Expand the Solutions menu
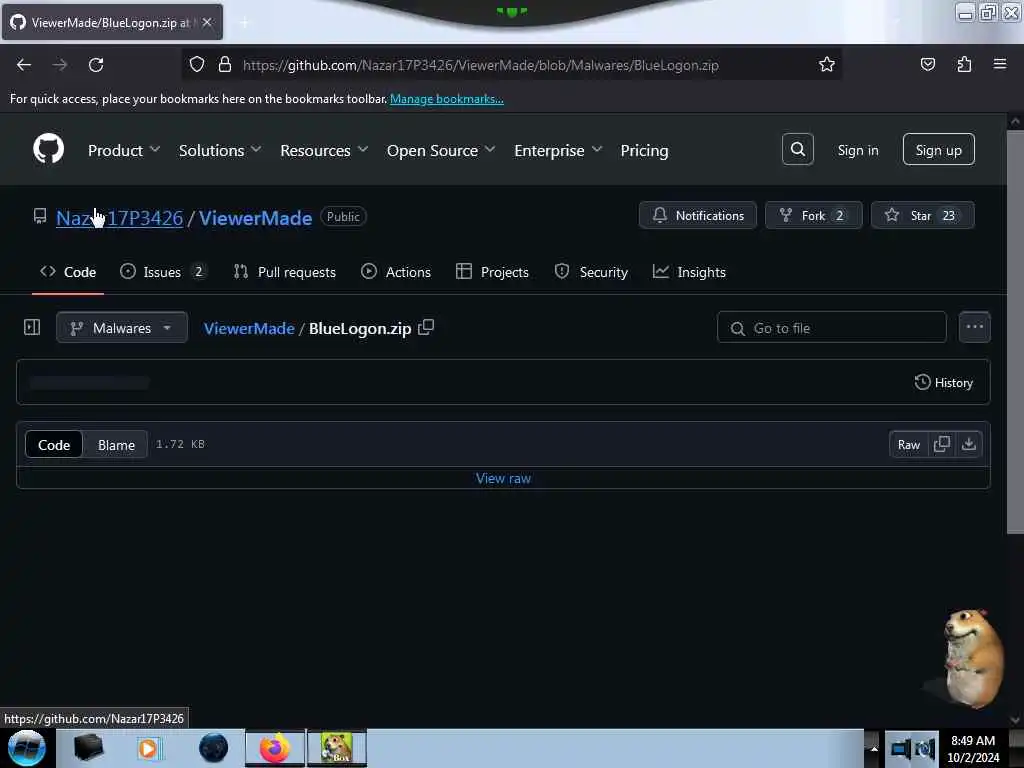The width and height of the screenshot is (1024, 768). click(x=220, y=150)
